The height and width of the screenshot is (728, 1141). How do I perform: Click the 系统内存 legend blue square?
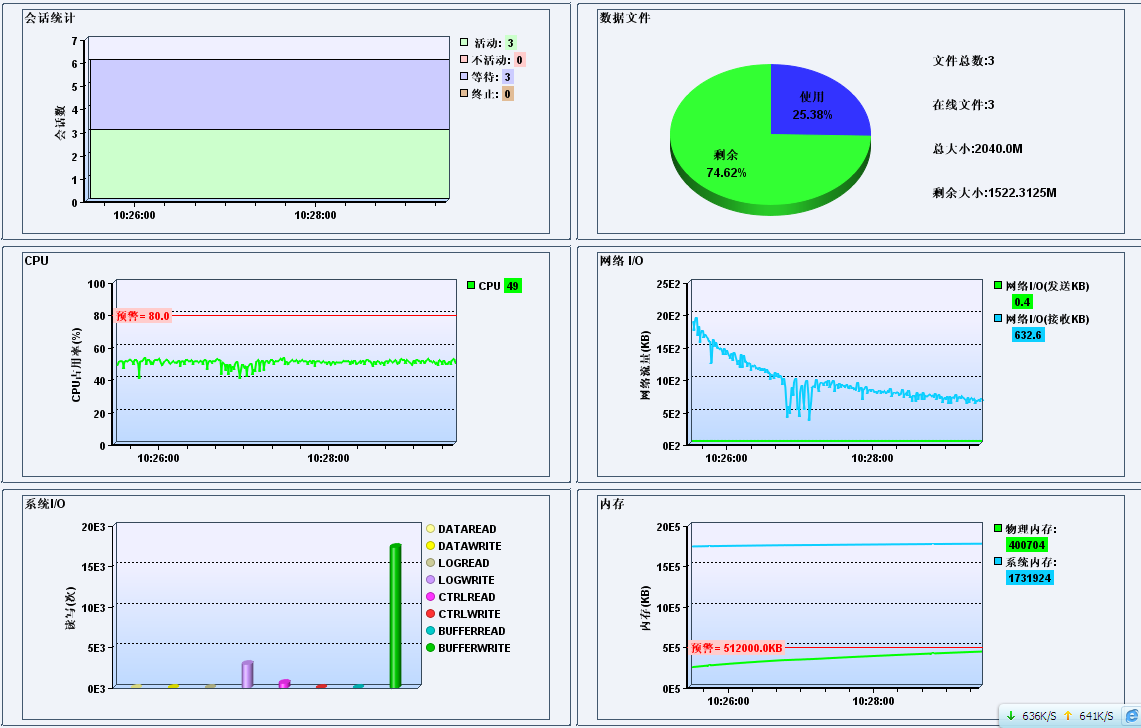997,562
